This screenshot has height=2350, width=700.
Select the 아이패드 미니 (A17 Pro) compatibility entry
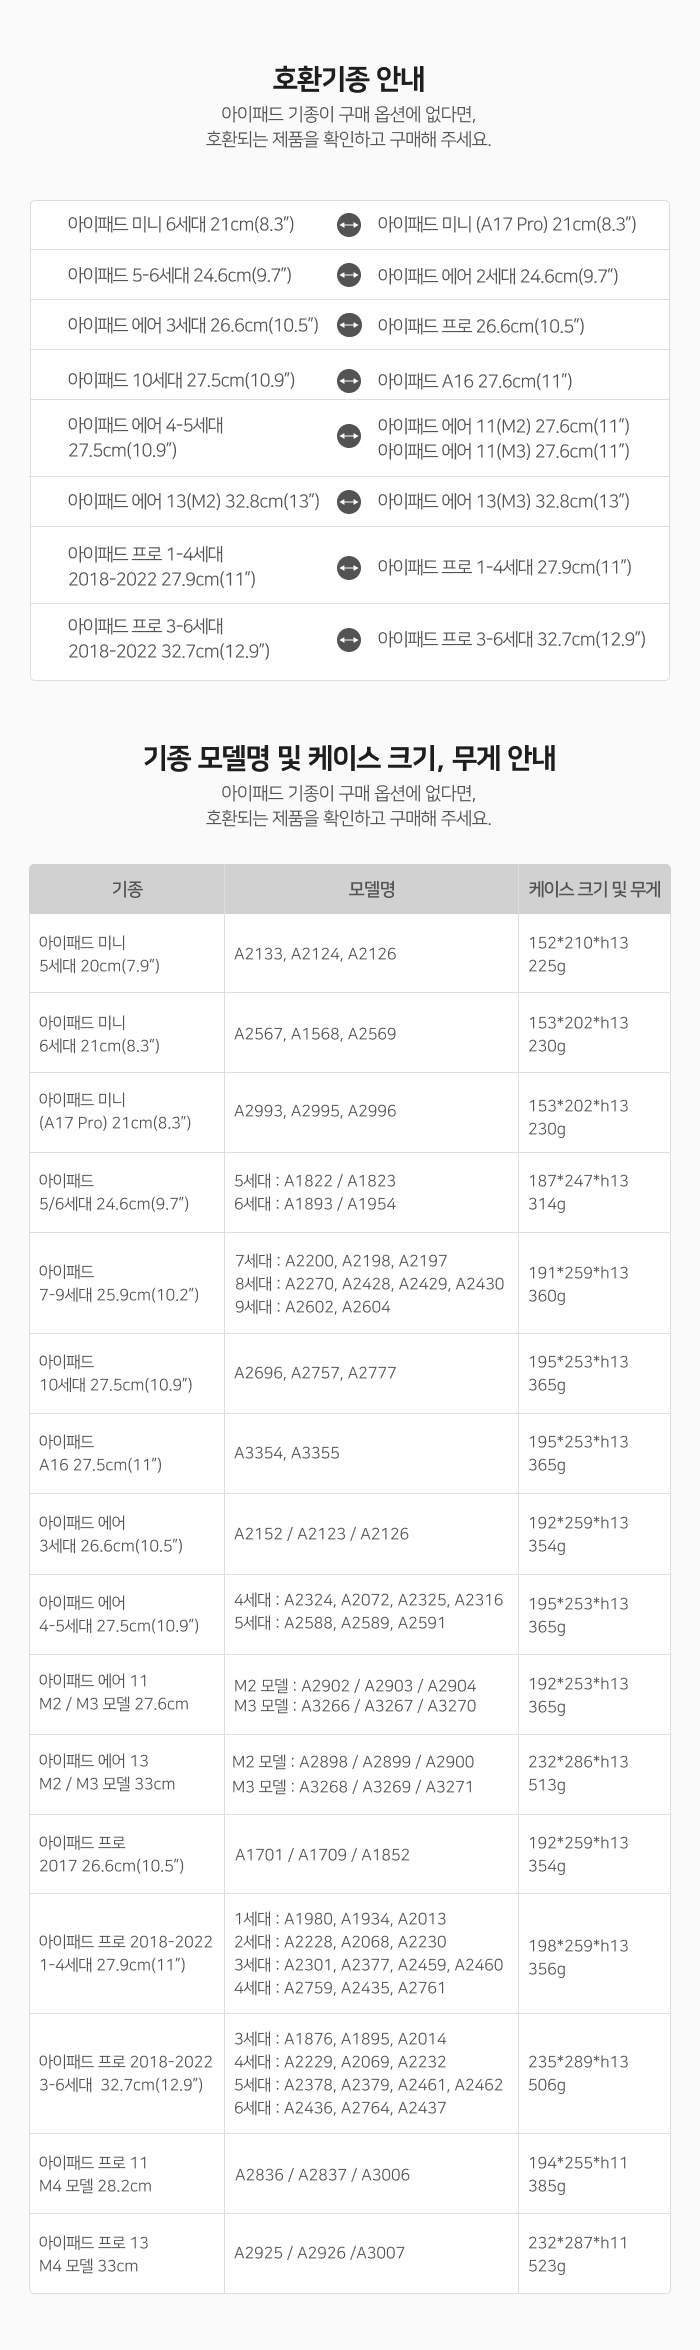coord(506,225)
